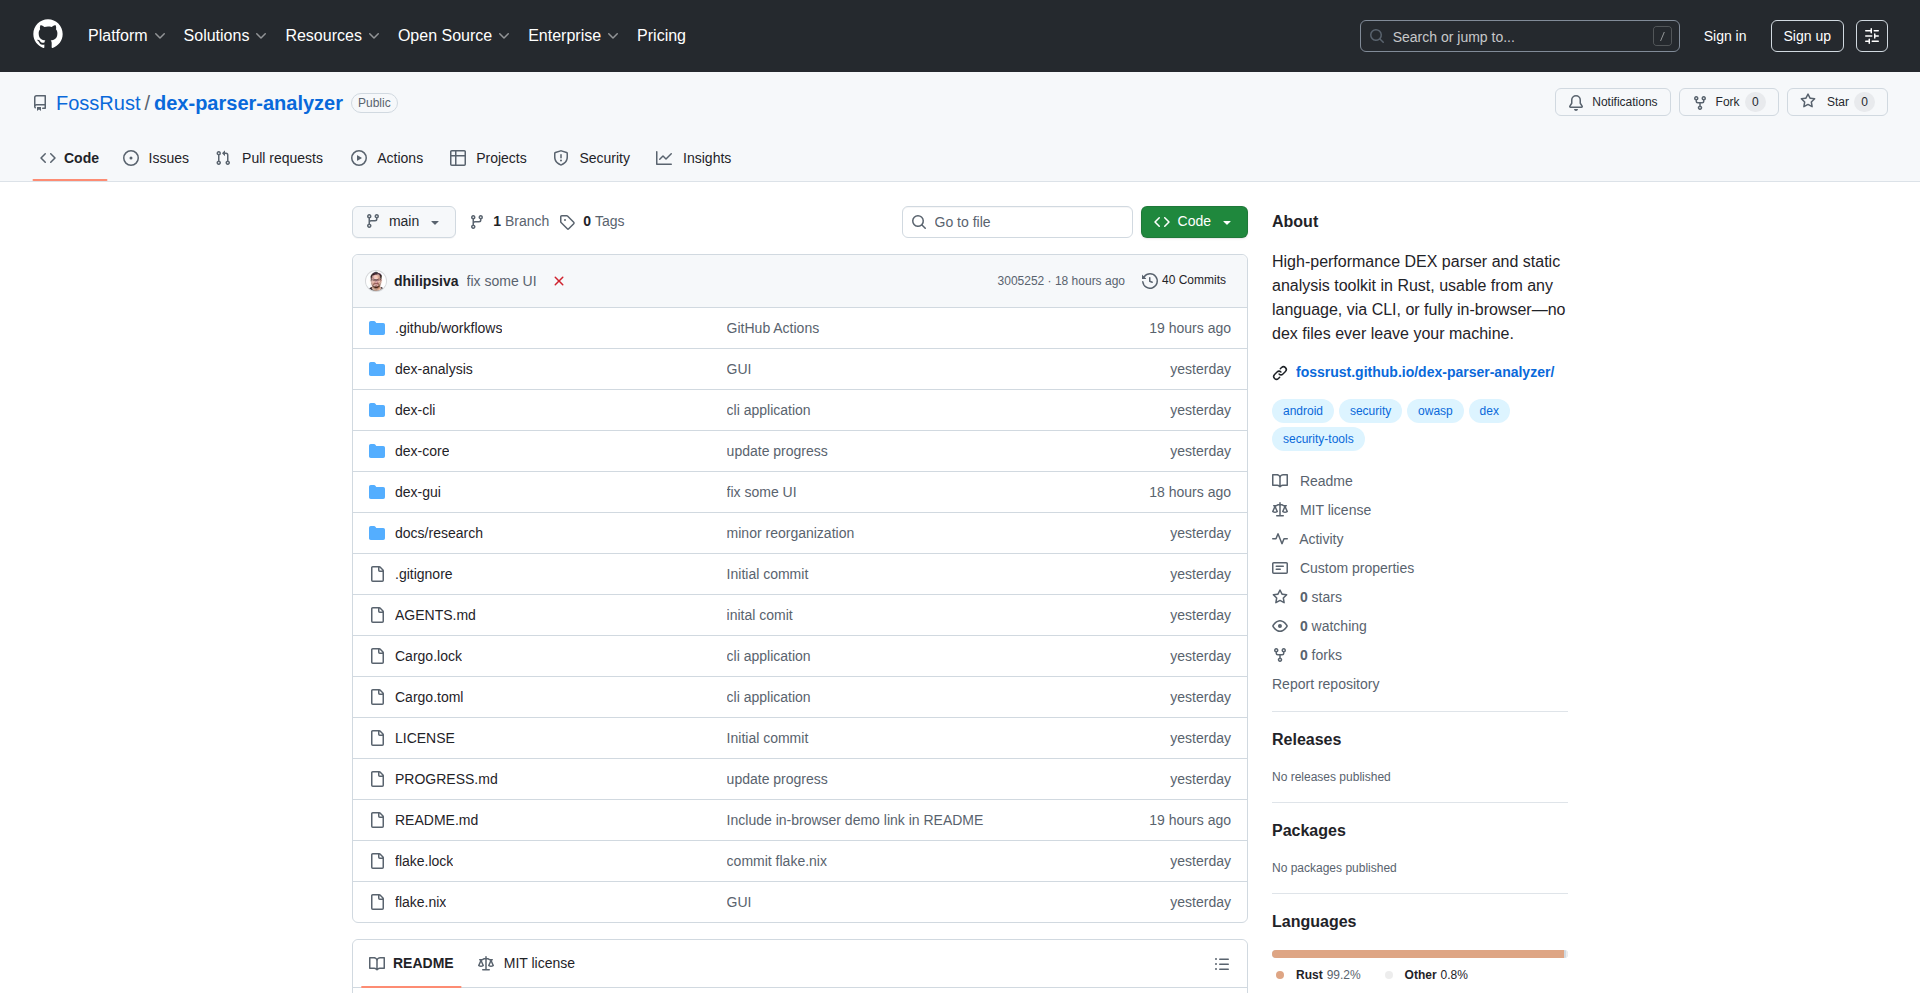Open the green Code dropdown

pos(1193,222)
